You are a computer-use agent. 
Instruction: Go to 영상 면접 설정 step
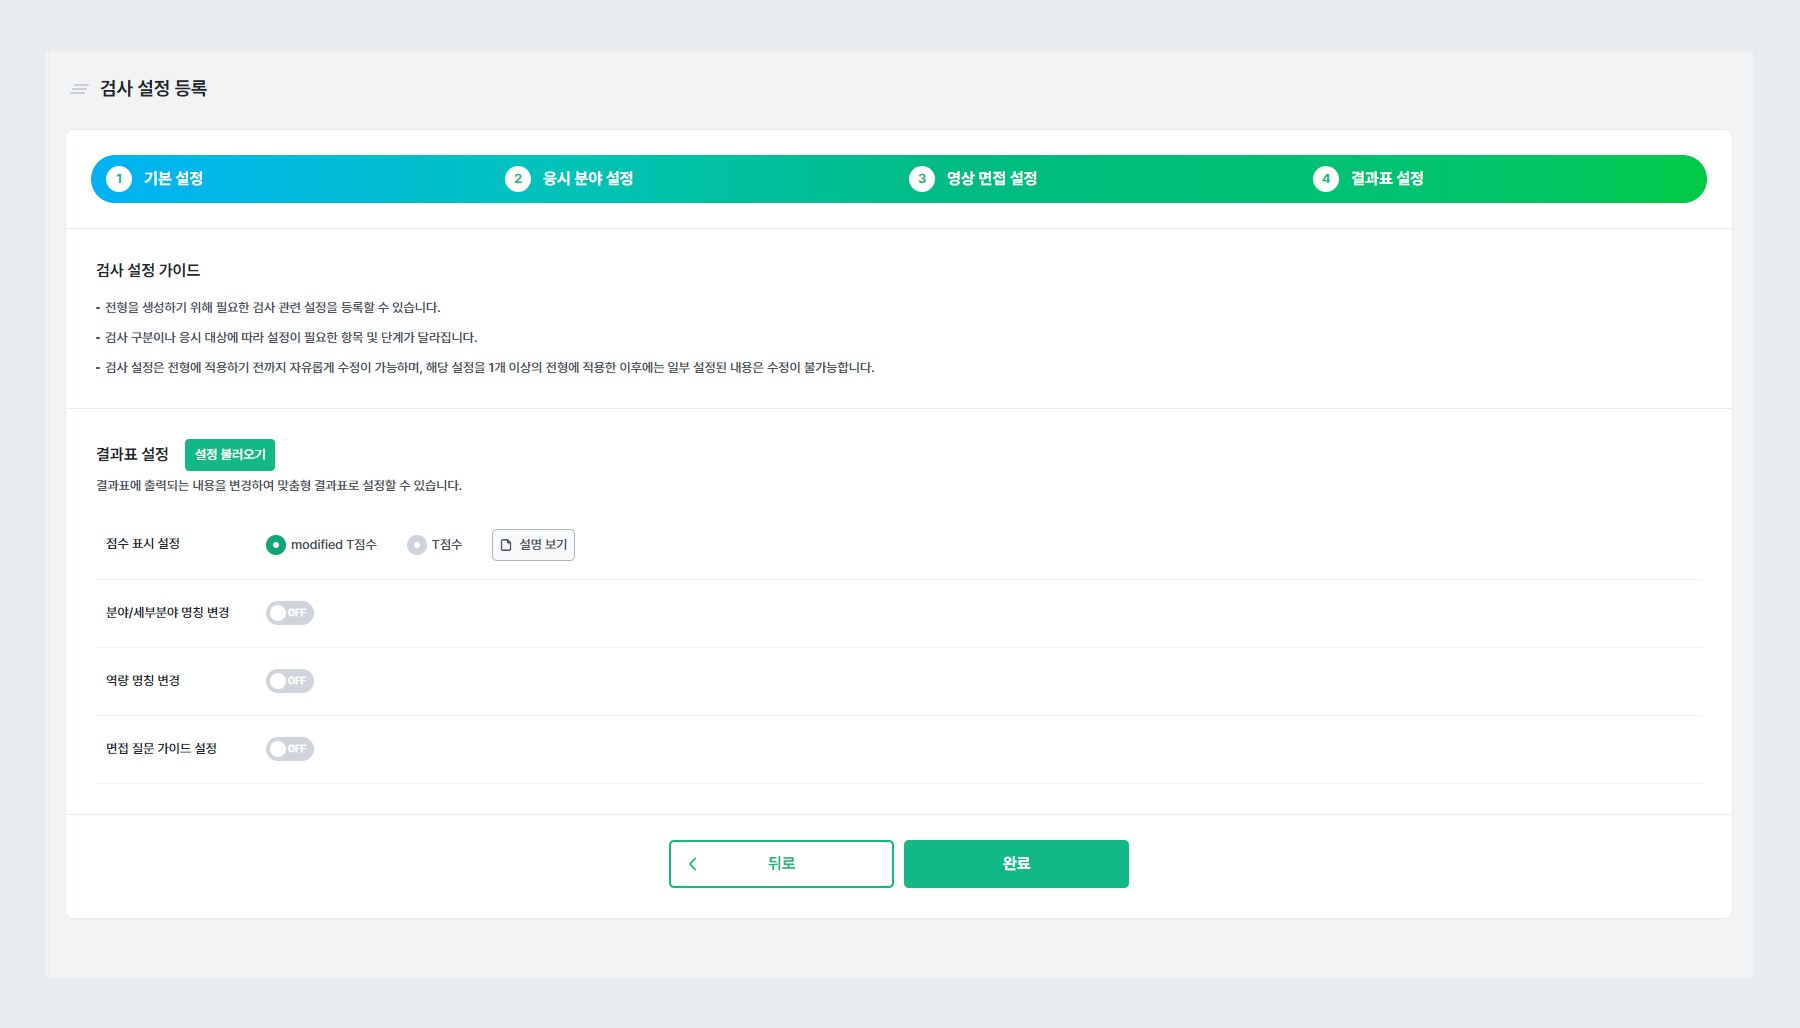click(992, 179)
